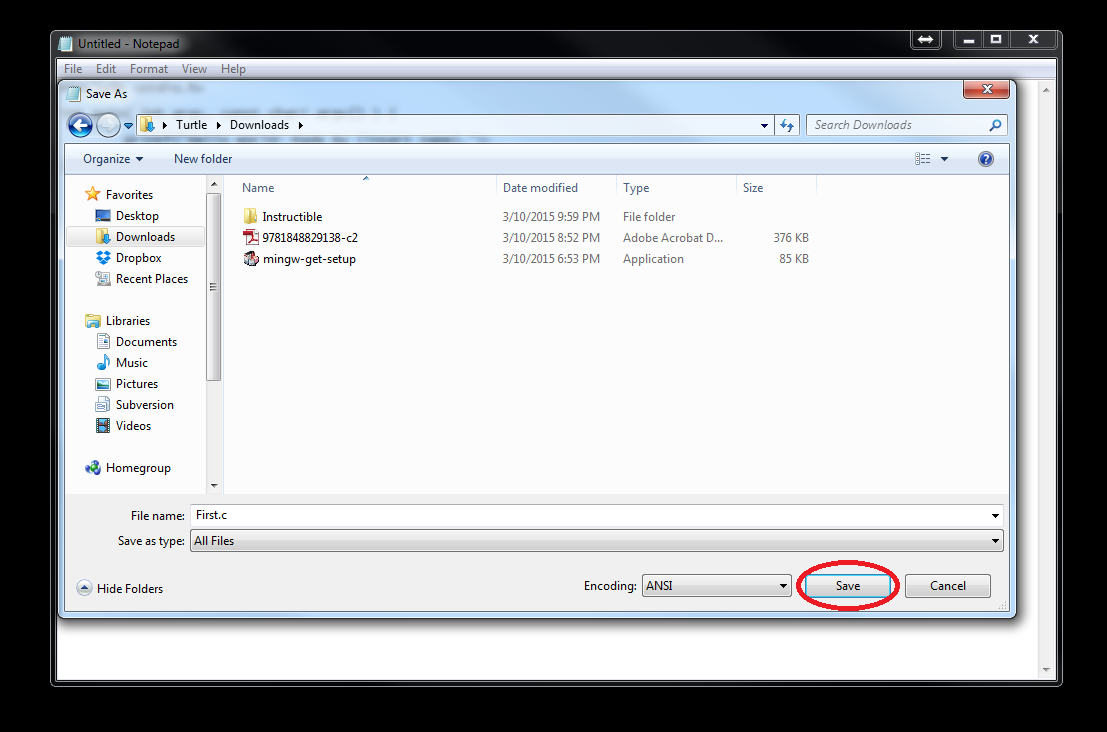Click navigation pane scroll up arrow
1107x732 pixels.
pos(213,184)
